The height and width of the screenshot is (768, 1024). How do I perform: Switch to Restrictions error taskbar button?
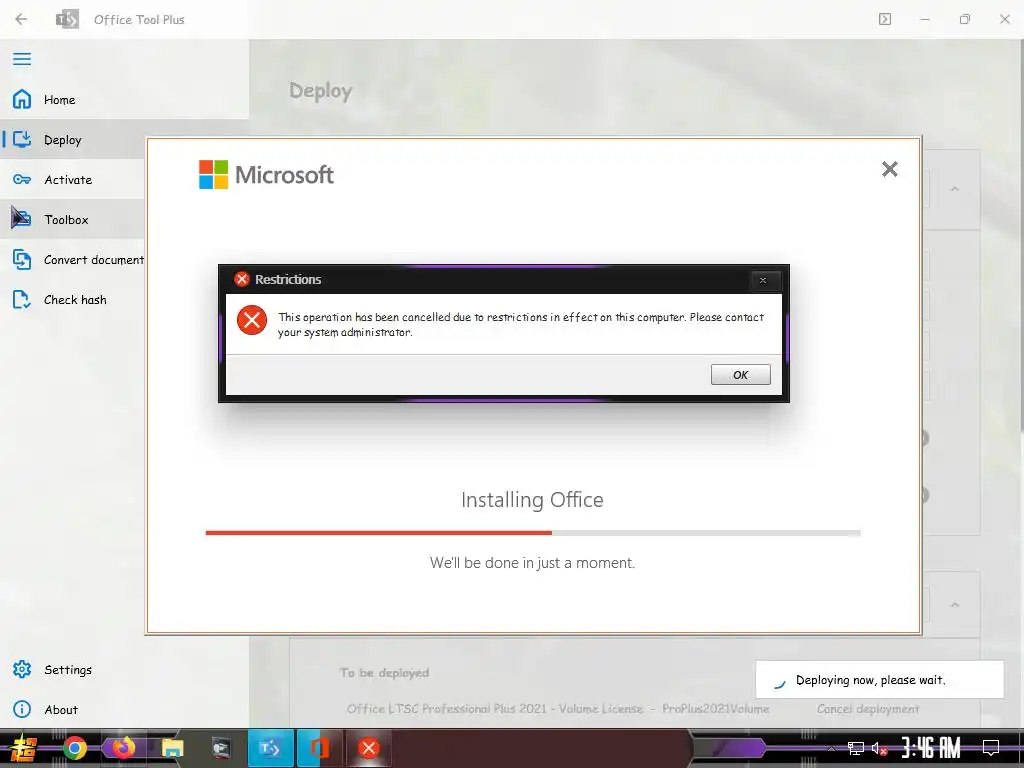[x=368, y=748]
